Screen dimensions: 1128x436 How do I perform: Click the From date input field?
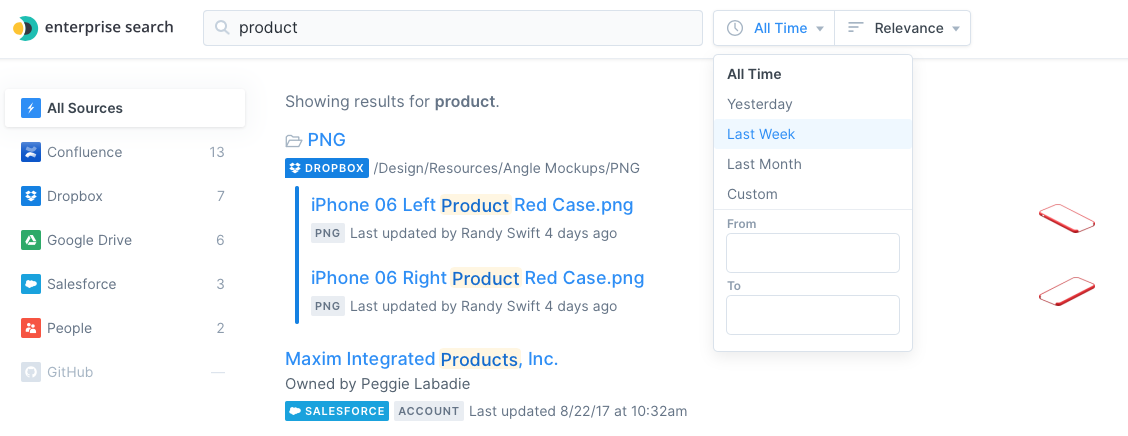(x=812, y=253)
